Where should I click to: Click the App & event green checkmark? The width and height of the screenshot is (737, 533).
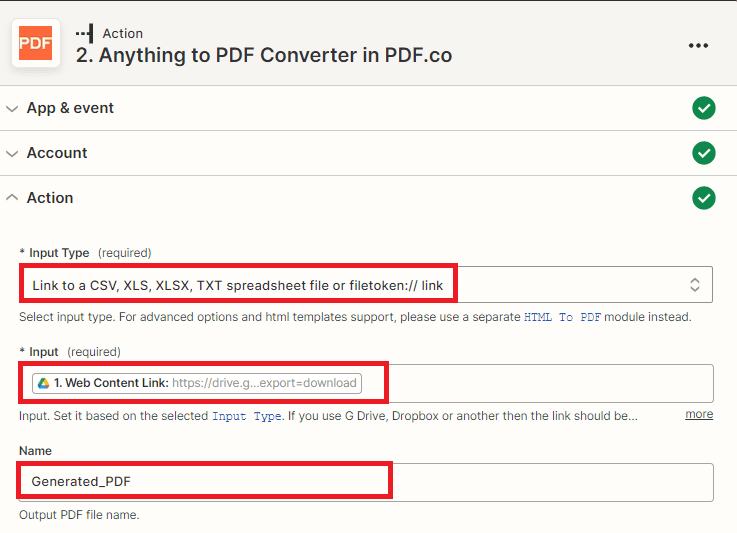click(x=704, y=108)
